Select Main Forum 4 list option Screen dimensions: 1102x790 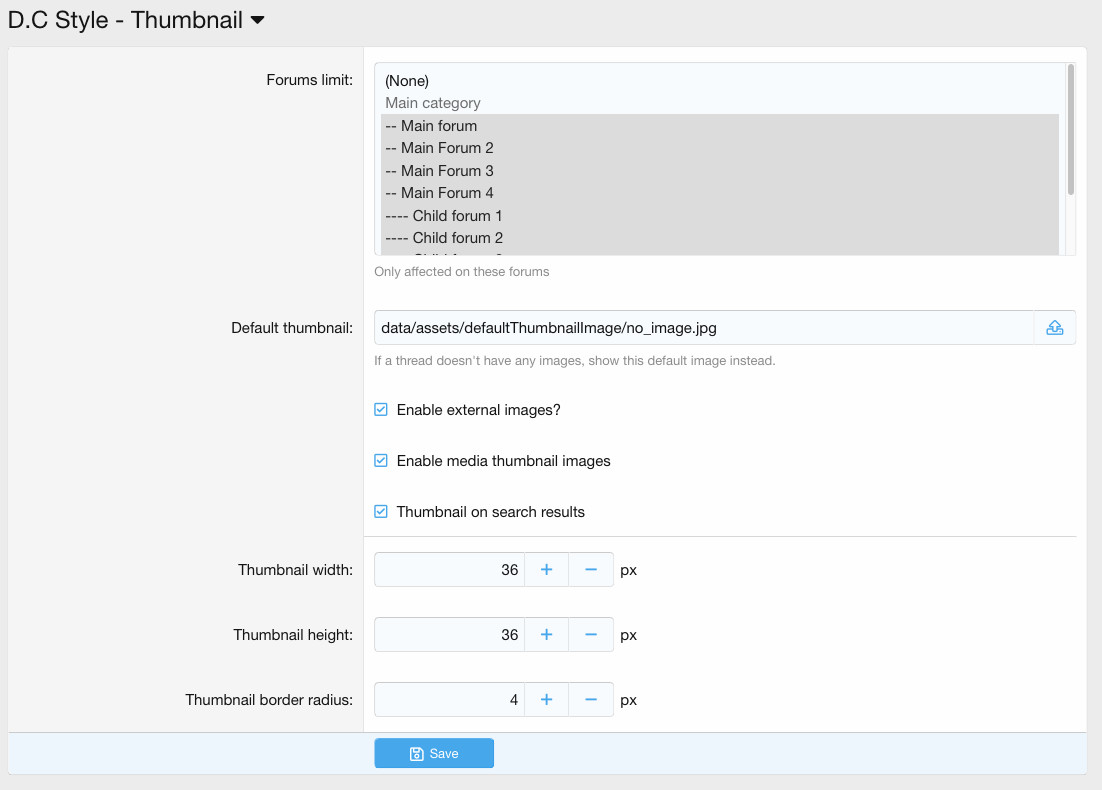(438, 193)
